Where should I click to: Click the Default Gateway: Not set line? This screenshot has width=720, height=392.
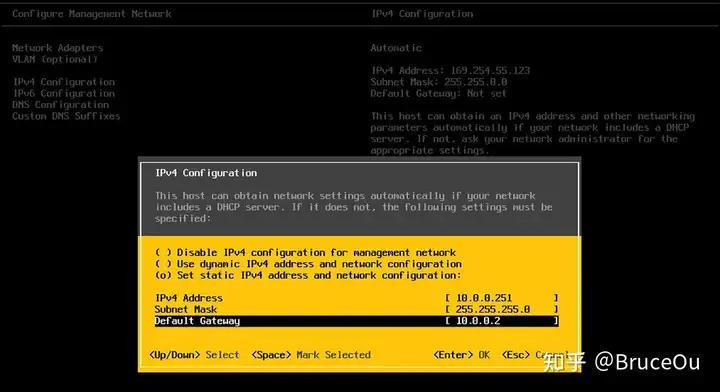click(439, 94)
